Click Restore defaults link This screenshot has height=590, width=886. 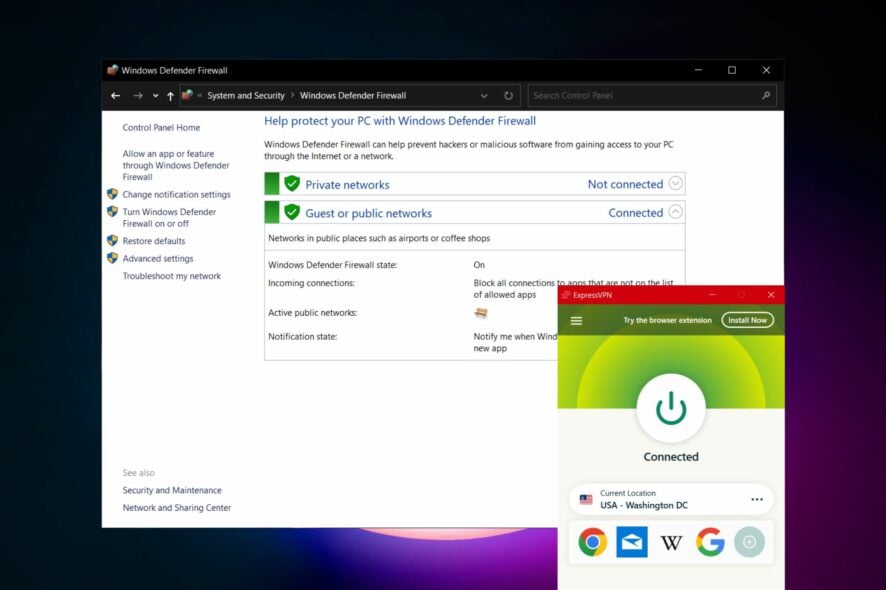[x=154, y=241]
